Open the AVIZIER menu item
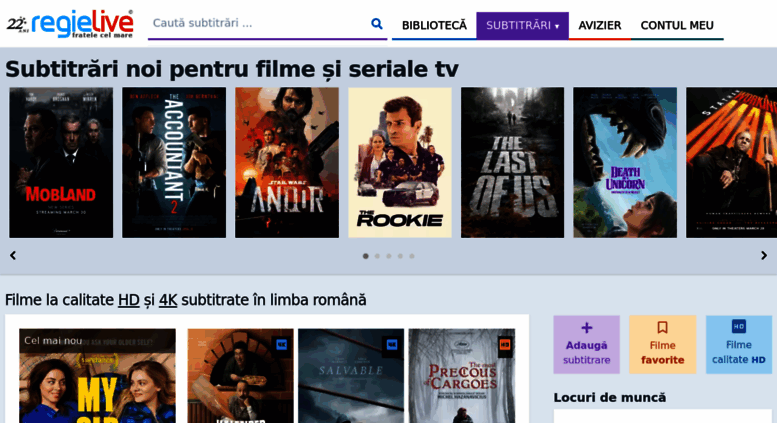The width and height of the screenshot is (777, 423). pos(600,25)
